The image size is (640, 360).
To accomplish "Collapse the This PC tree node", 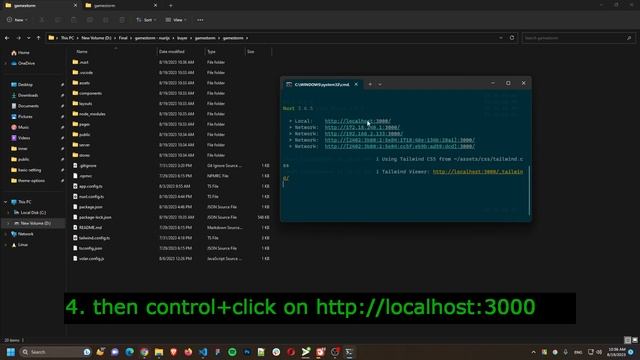I will click(x=5, y=202).
